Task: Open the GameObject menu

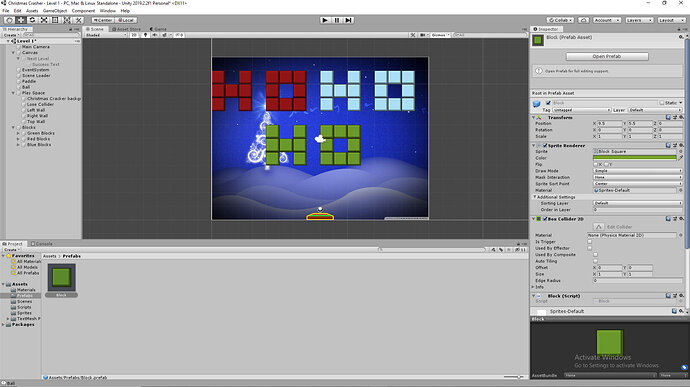Action: [x=55, y=11]
